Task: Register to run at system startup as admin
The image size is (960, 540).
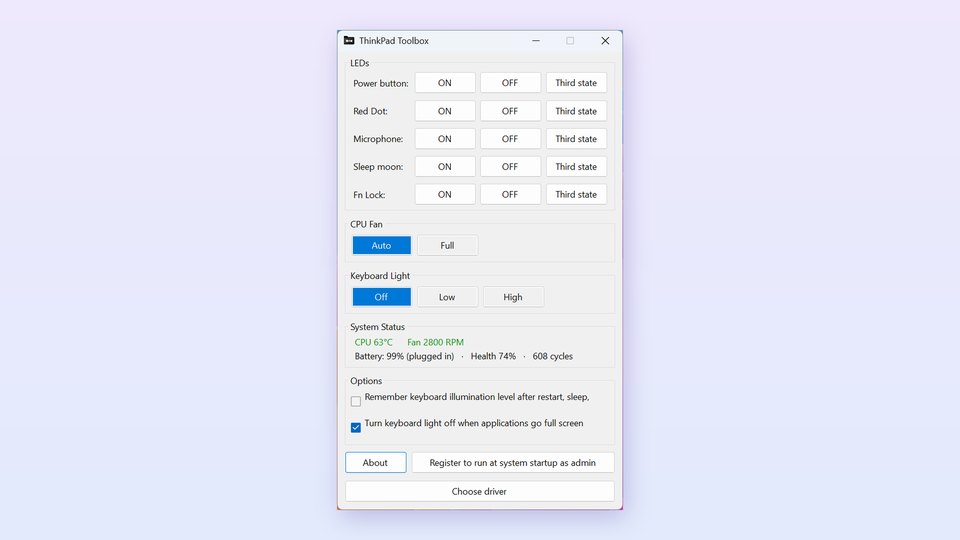Action: click(x=512, y=463)
